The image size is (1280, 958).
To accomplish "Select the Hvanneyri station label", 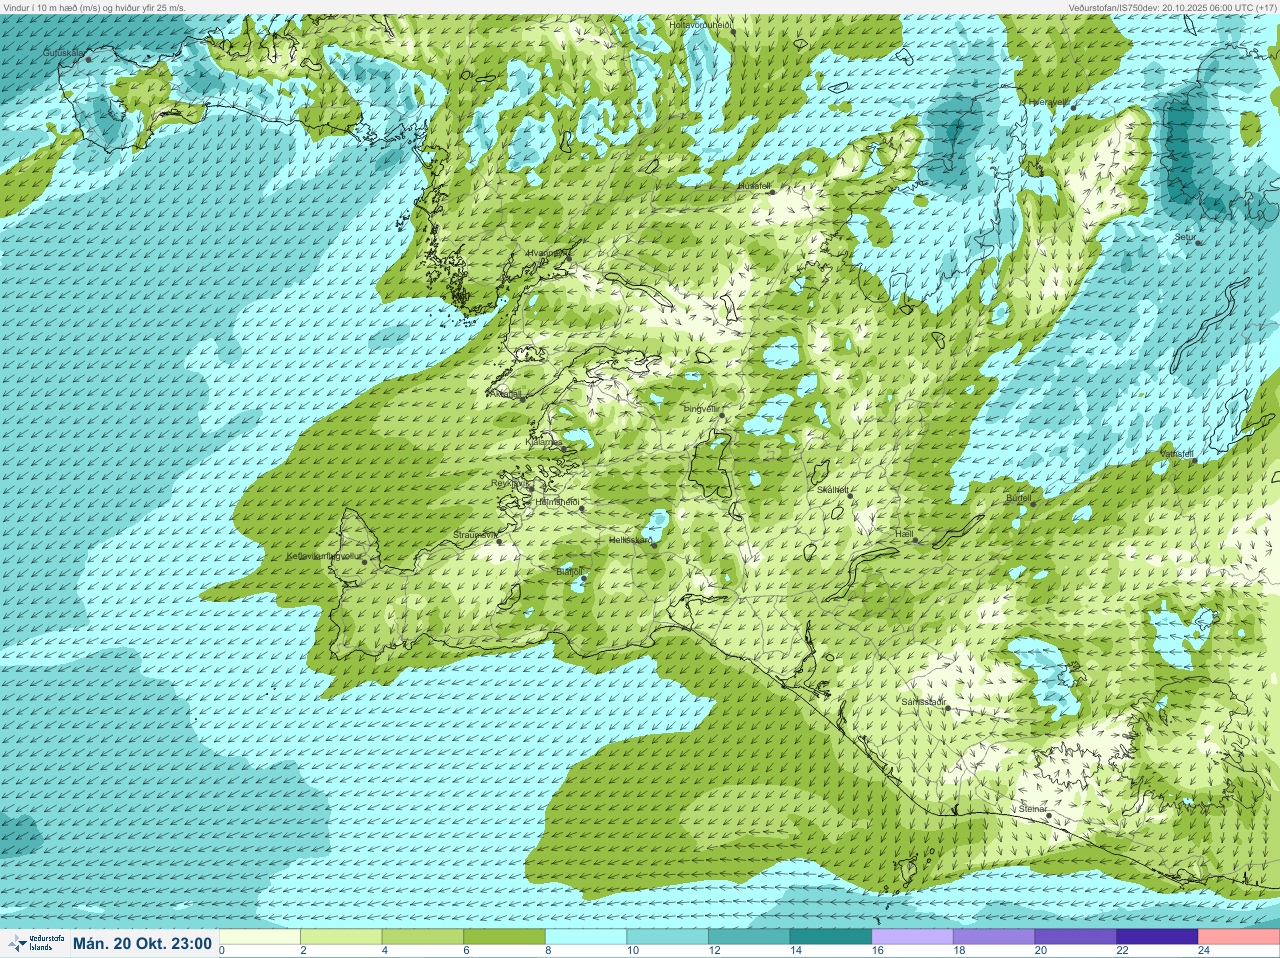I will pyautogui.click(x=547, y=253).
